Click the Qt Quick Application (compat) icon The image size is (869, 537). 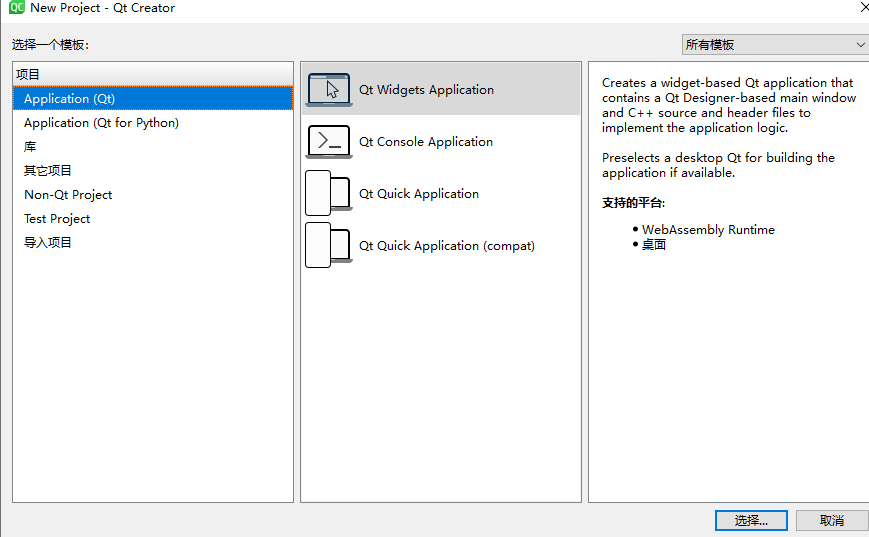pos(329,245)
